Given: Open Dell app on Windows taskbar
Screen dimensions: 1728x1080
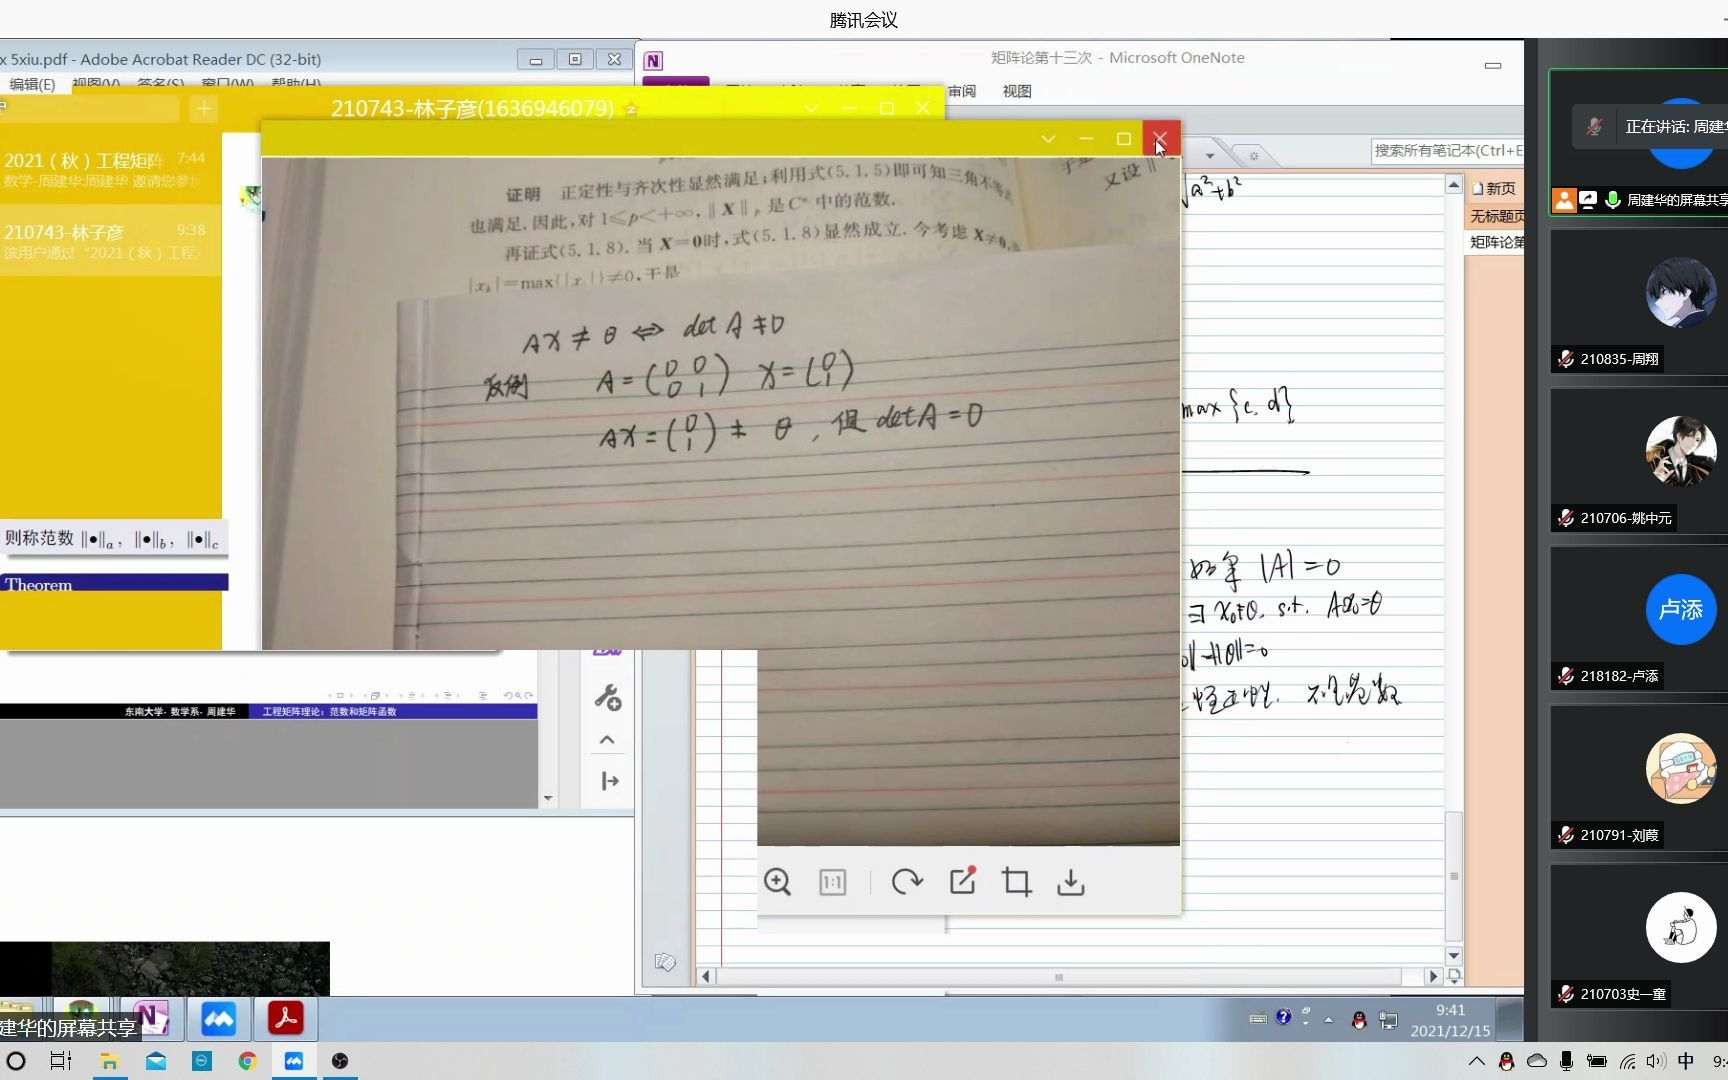Looking at the screenshot, I should pos(202,1061).
